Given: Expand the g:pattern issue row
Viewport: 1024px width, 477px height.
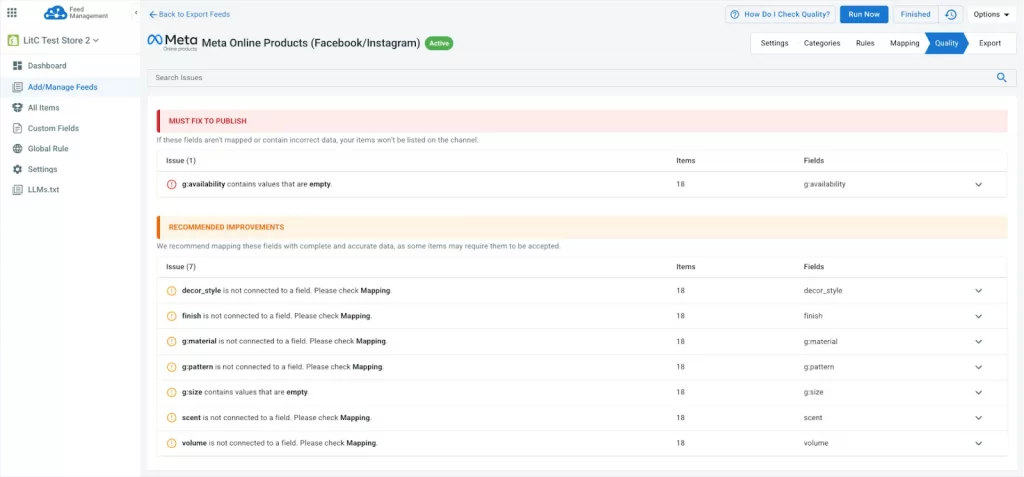Looking at the screenshot, I should pos(978,367).
